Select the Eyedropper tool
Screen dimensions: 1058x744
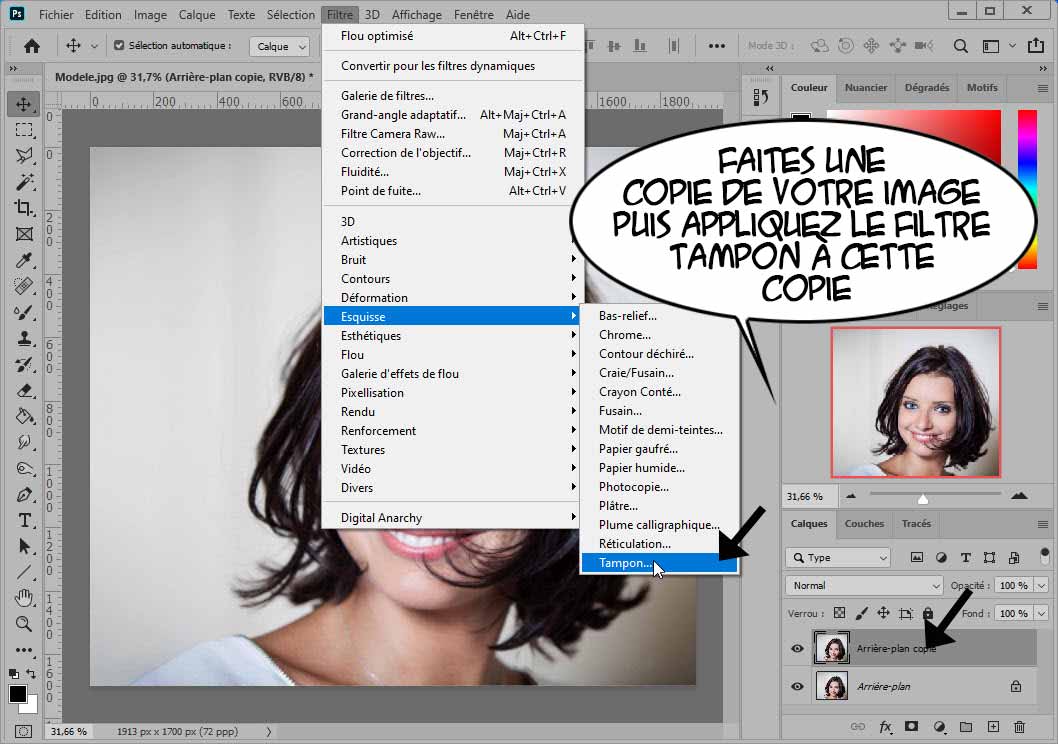pyautogui.click(x=24, y=260)
